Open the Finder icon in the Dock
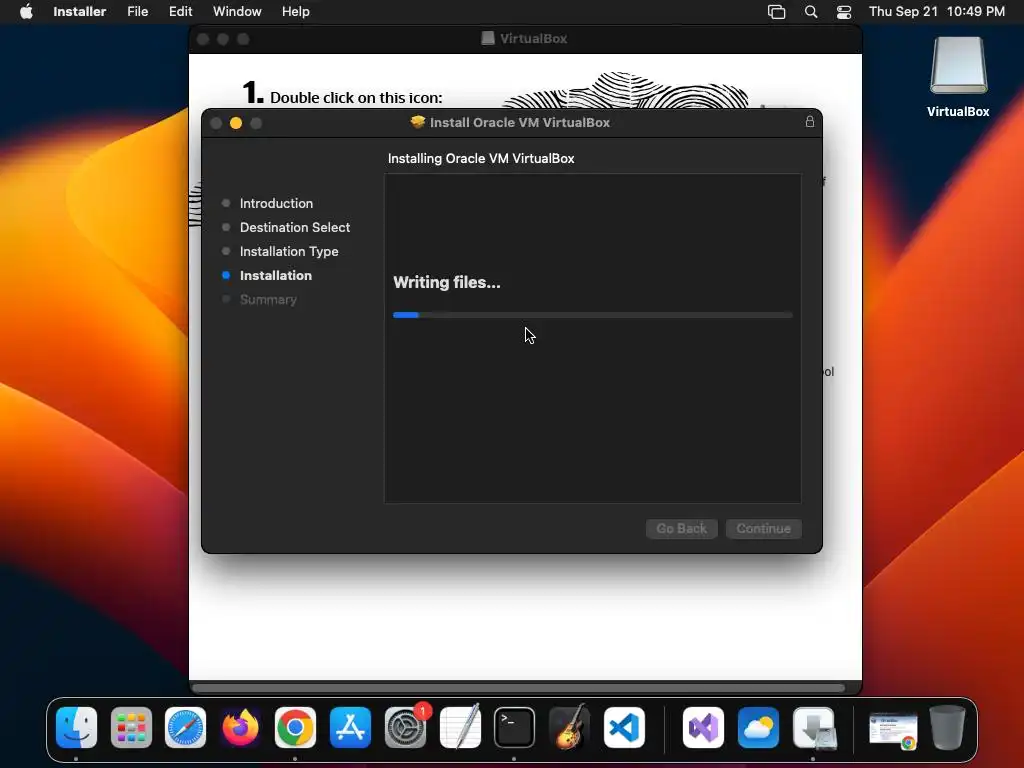Viewport: 1024px width, 768px height. 76,727
